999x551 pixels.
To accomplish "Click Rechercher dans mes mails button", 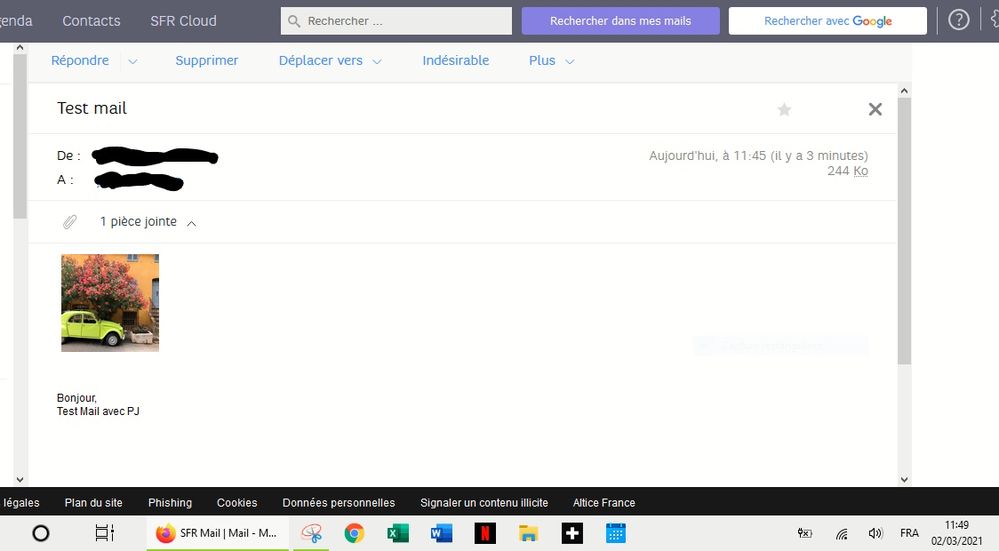I will [620, 21].
